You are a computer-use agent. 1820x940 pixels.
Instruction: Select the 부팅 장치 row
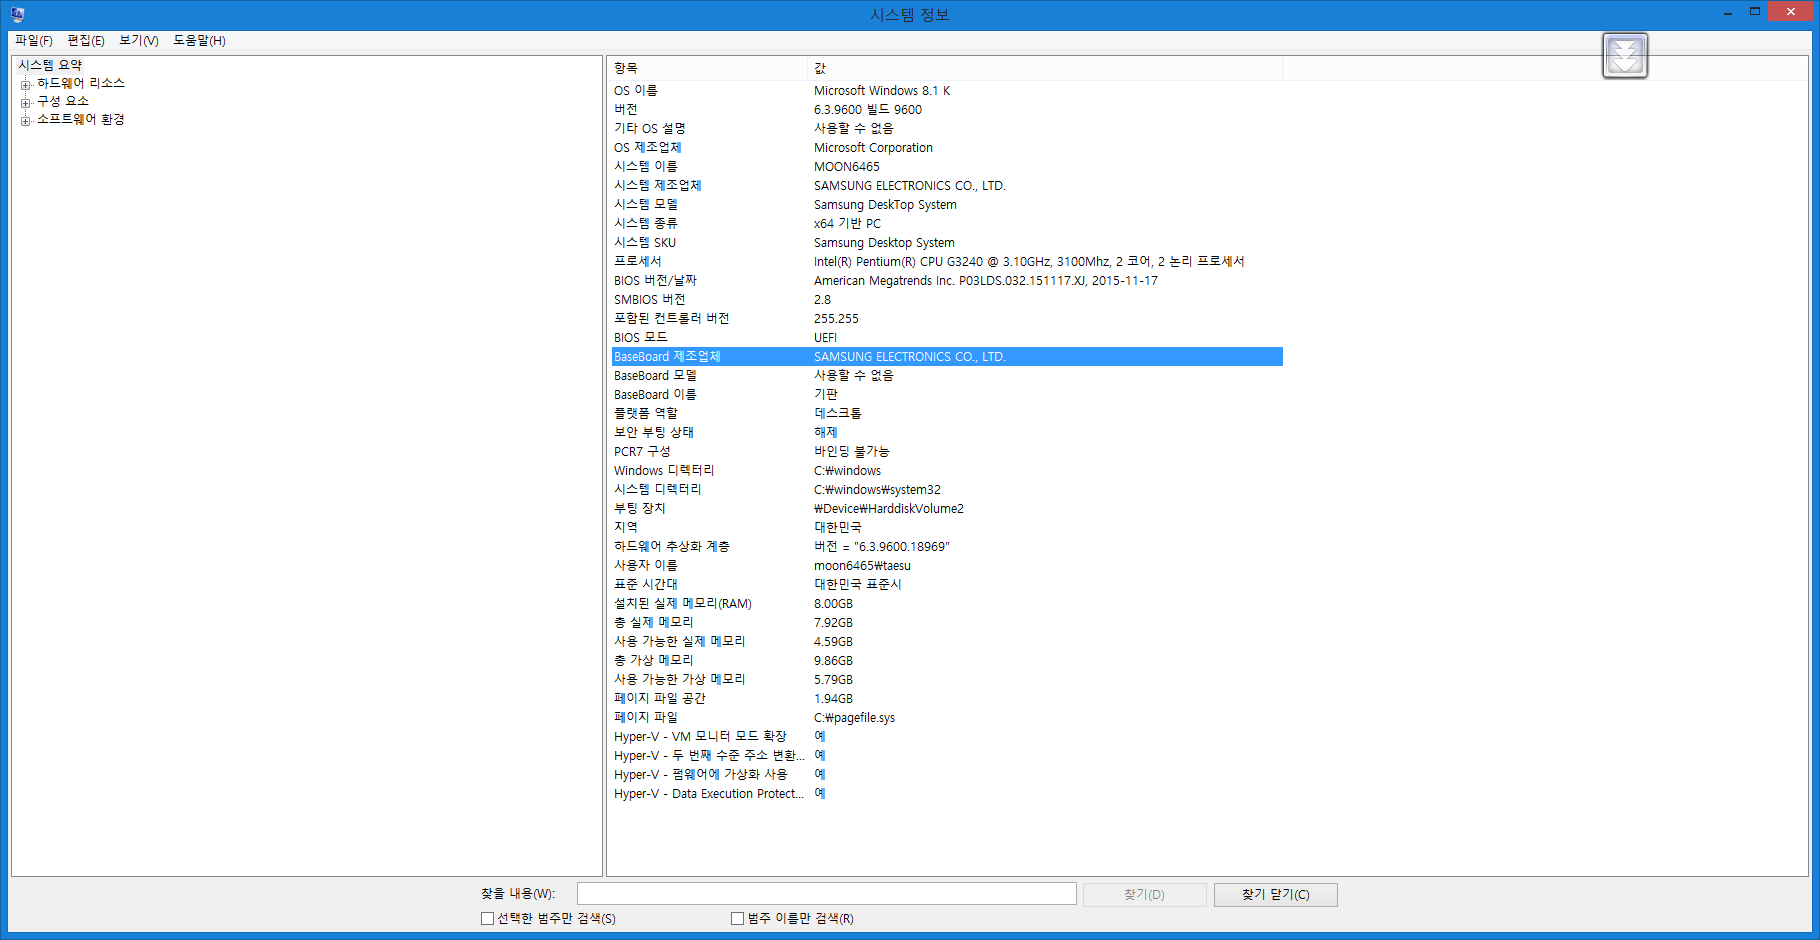(947, 509)
